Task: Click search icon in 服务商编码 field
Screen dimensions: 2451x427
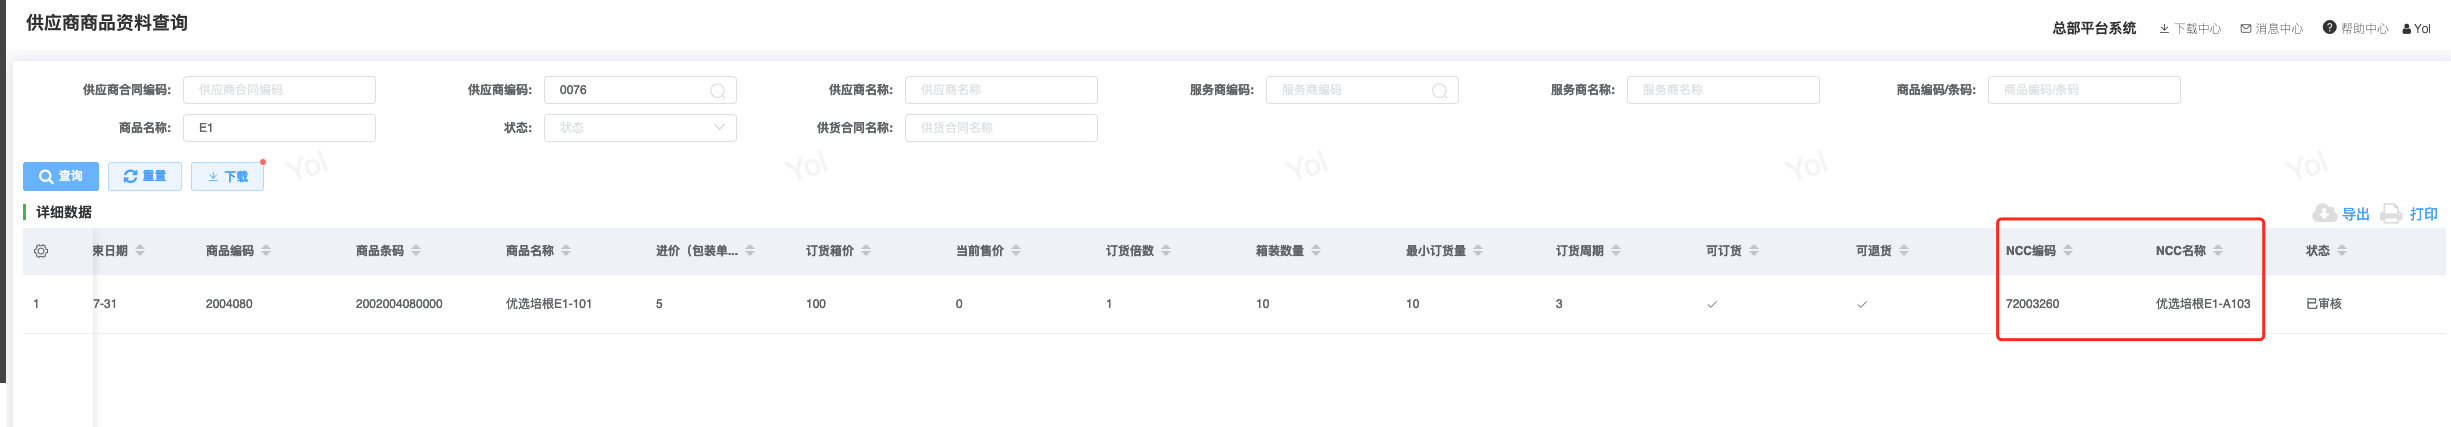Action: coord(1439,91)
